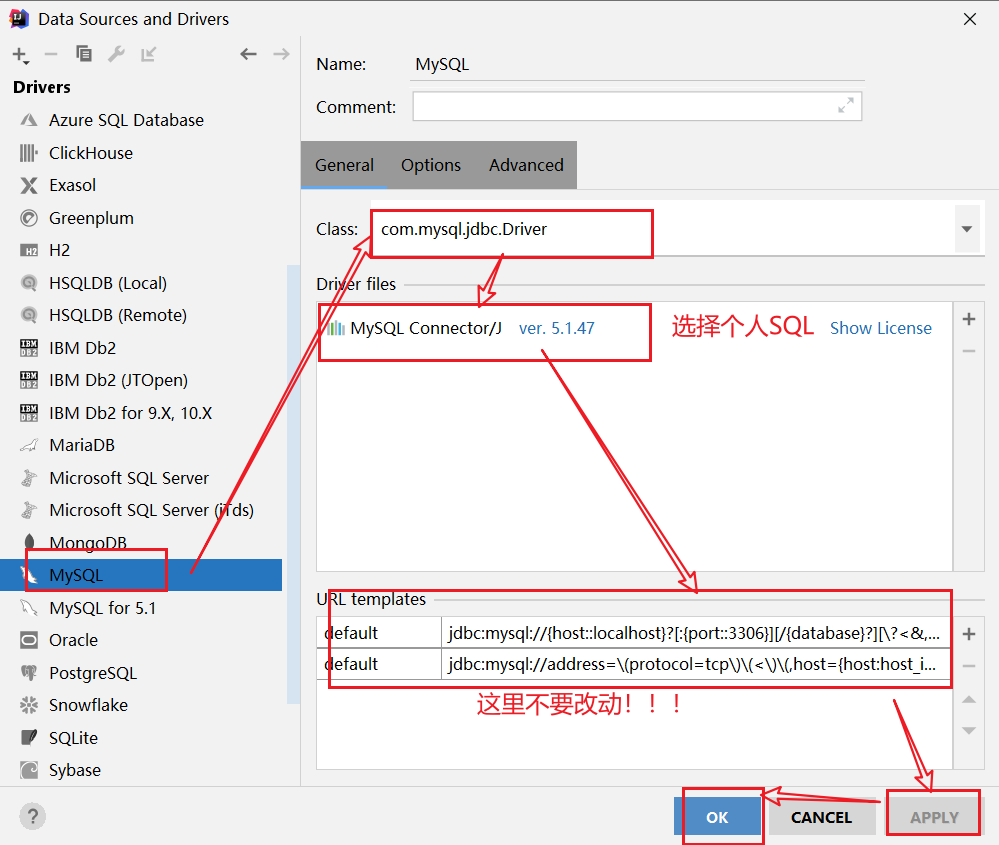Open the Show License link
The image size is (999, 845).
tap(880, 328)
